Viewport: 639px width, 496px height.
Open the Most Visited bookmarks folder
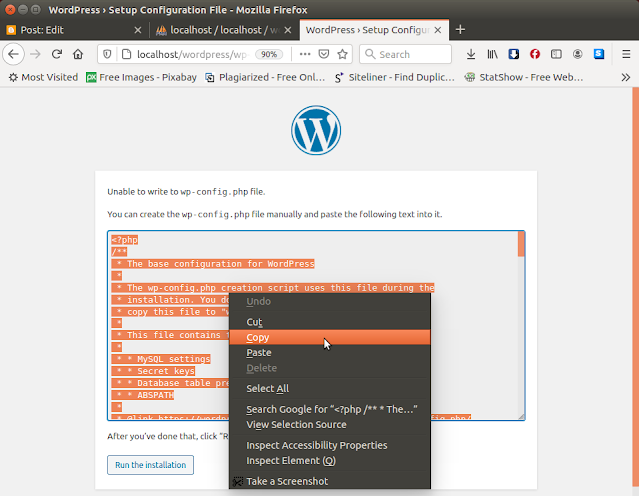click(43, 77)
